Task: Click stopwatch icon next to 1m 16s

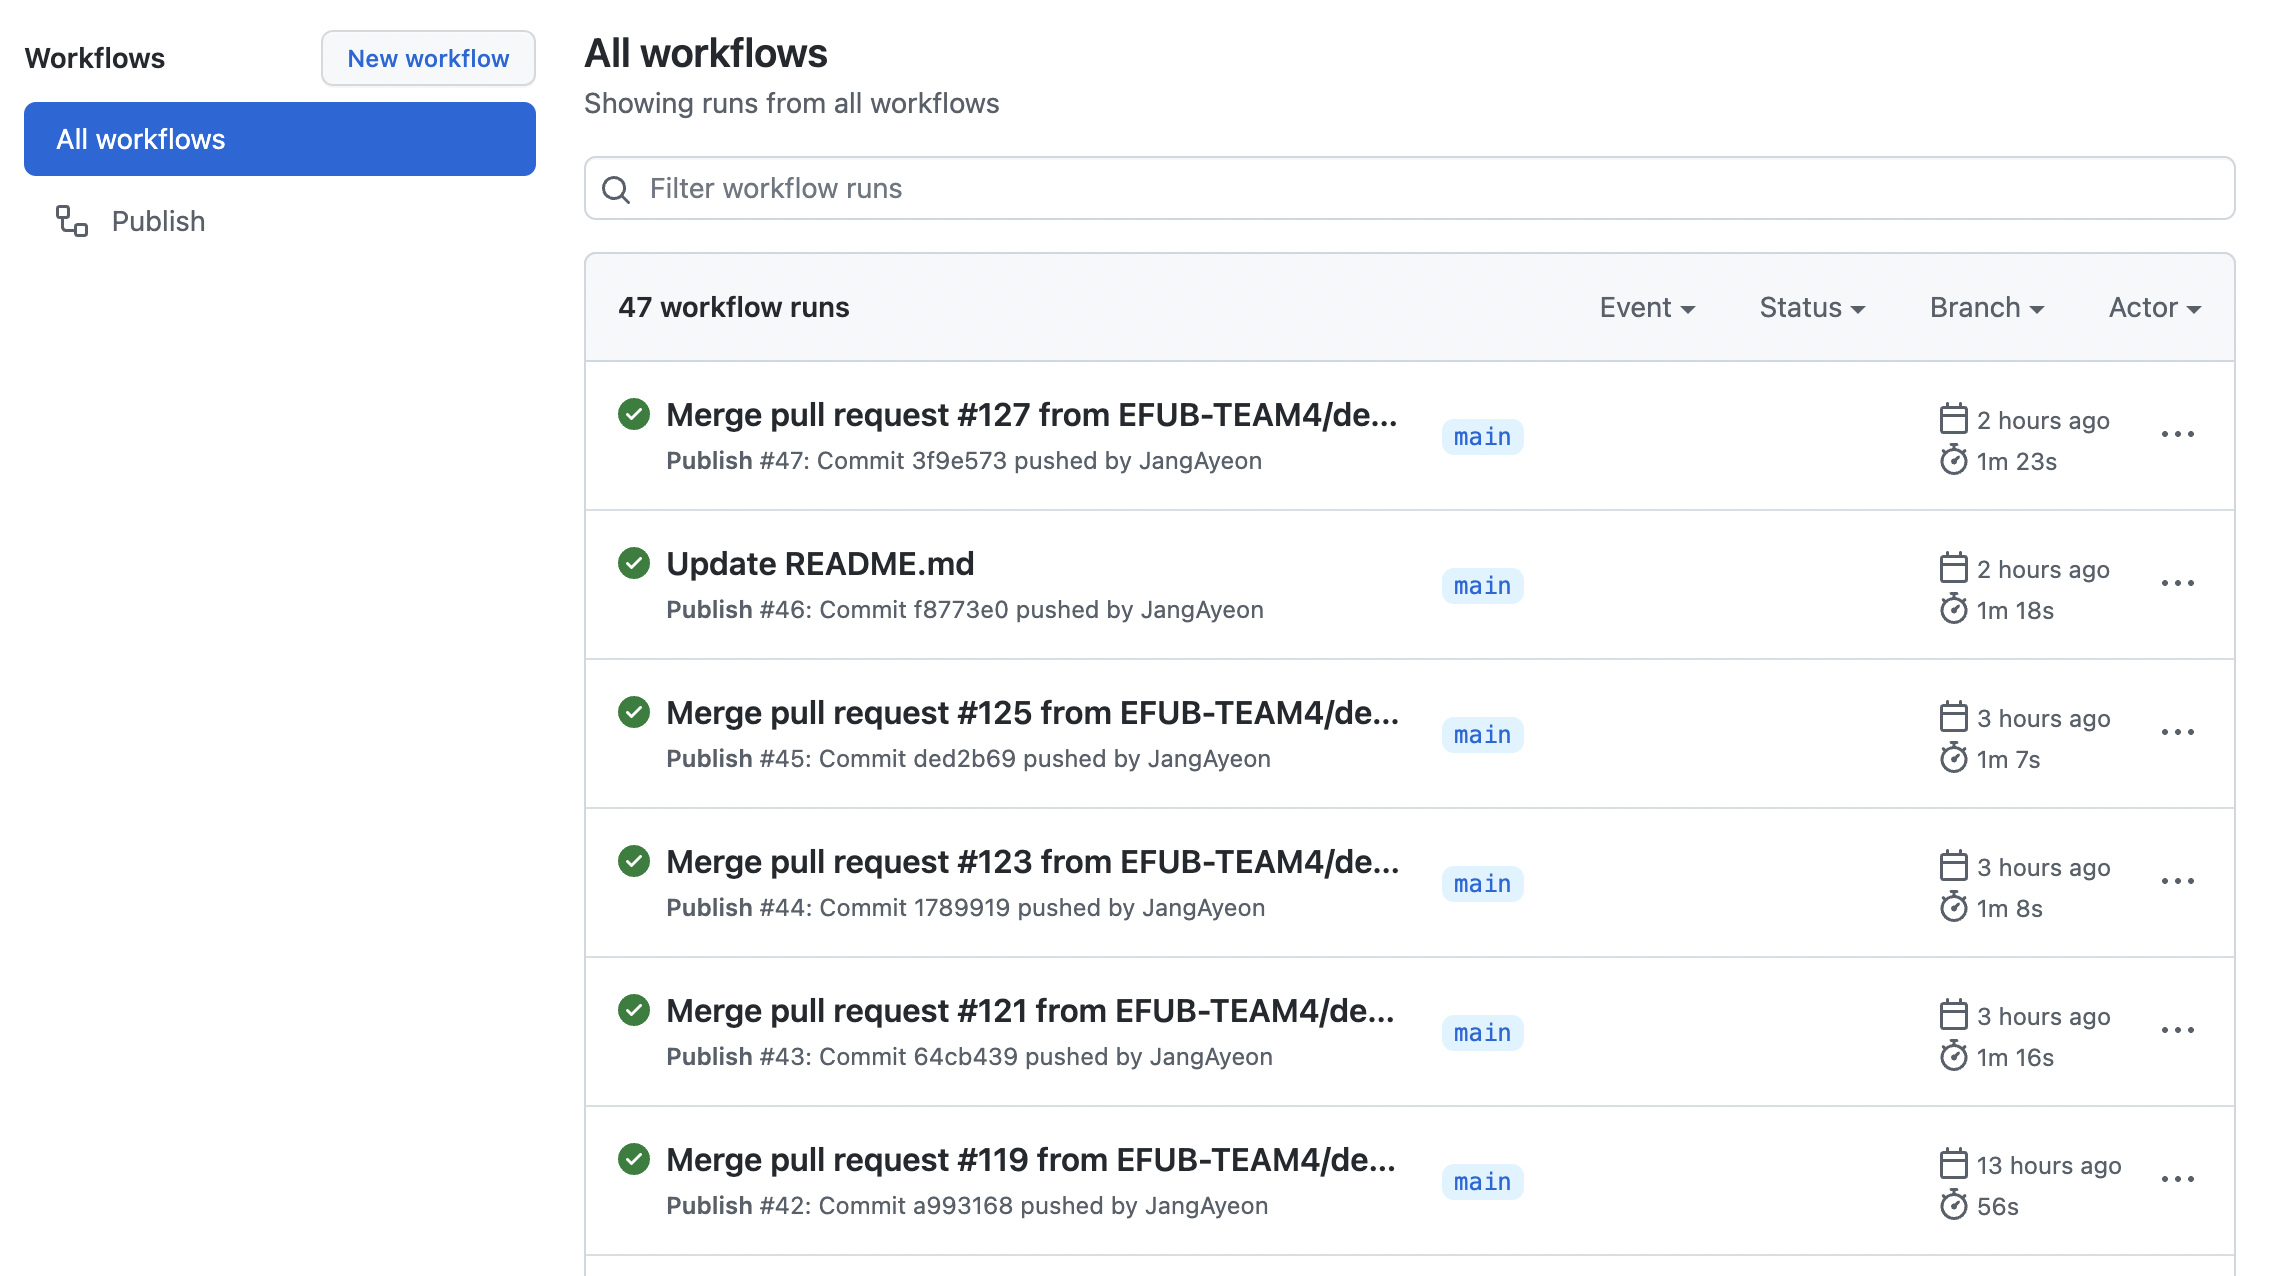Action: (1953, 1057)
